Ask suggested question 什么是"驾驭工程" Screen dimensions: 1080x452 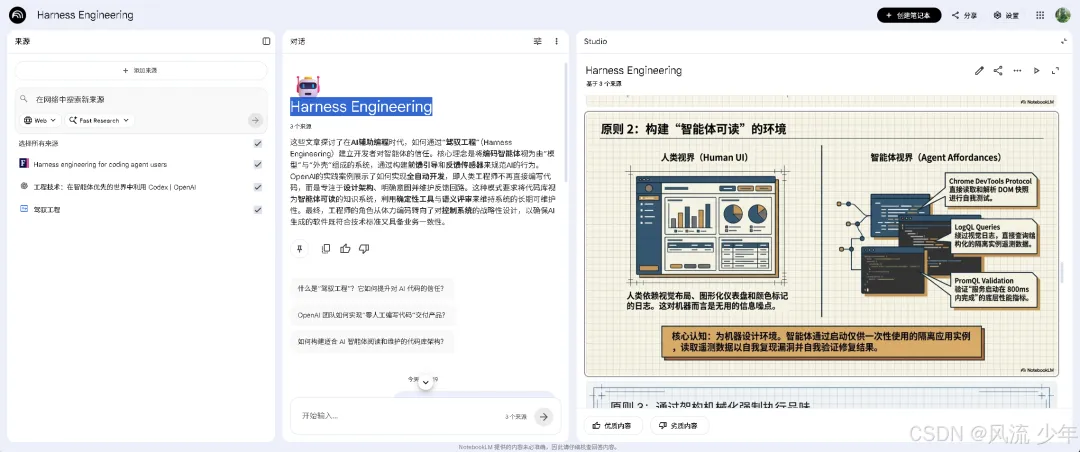(371, 289)
